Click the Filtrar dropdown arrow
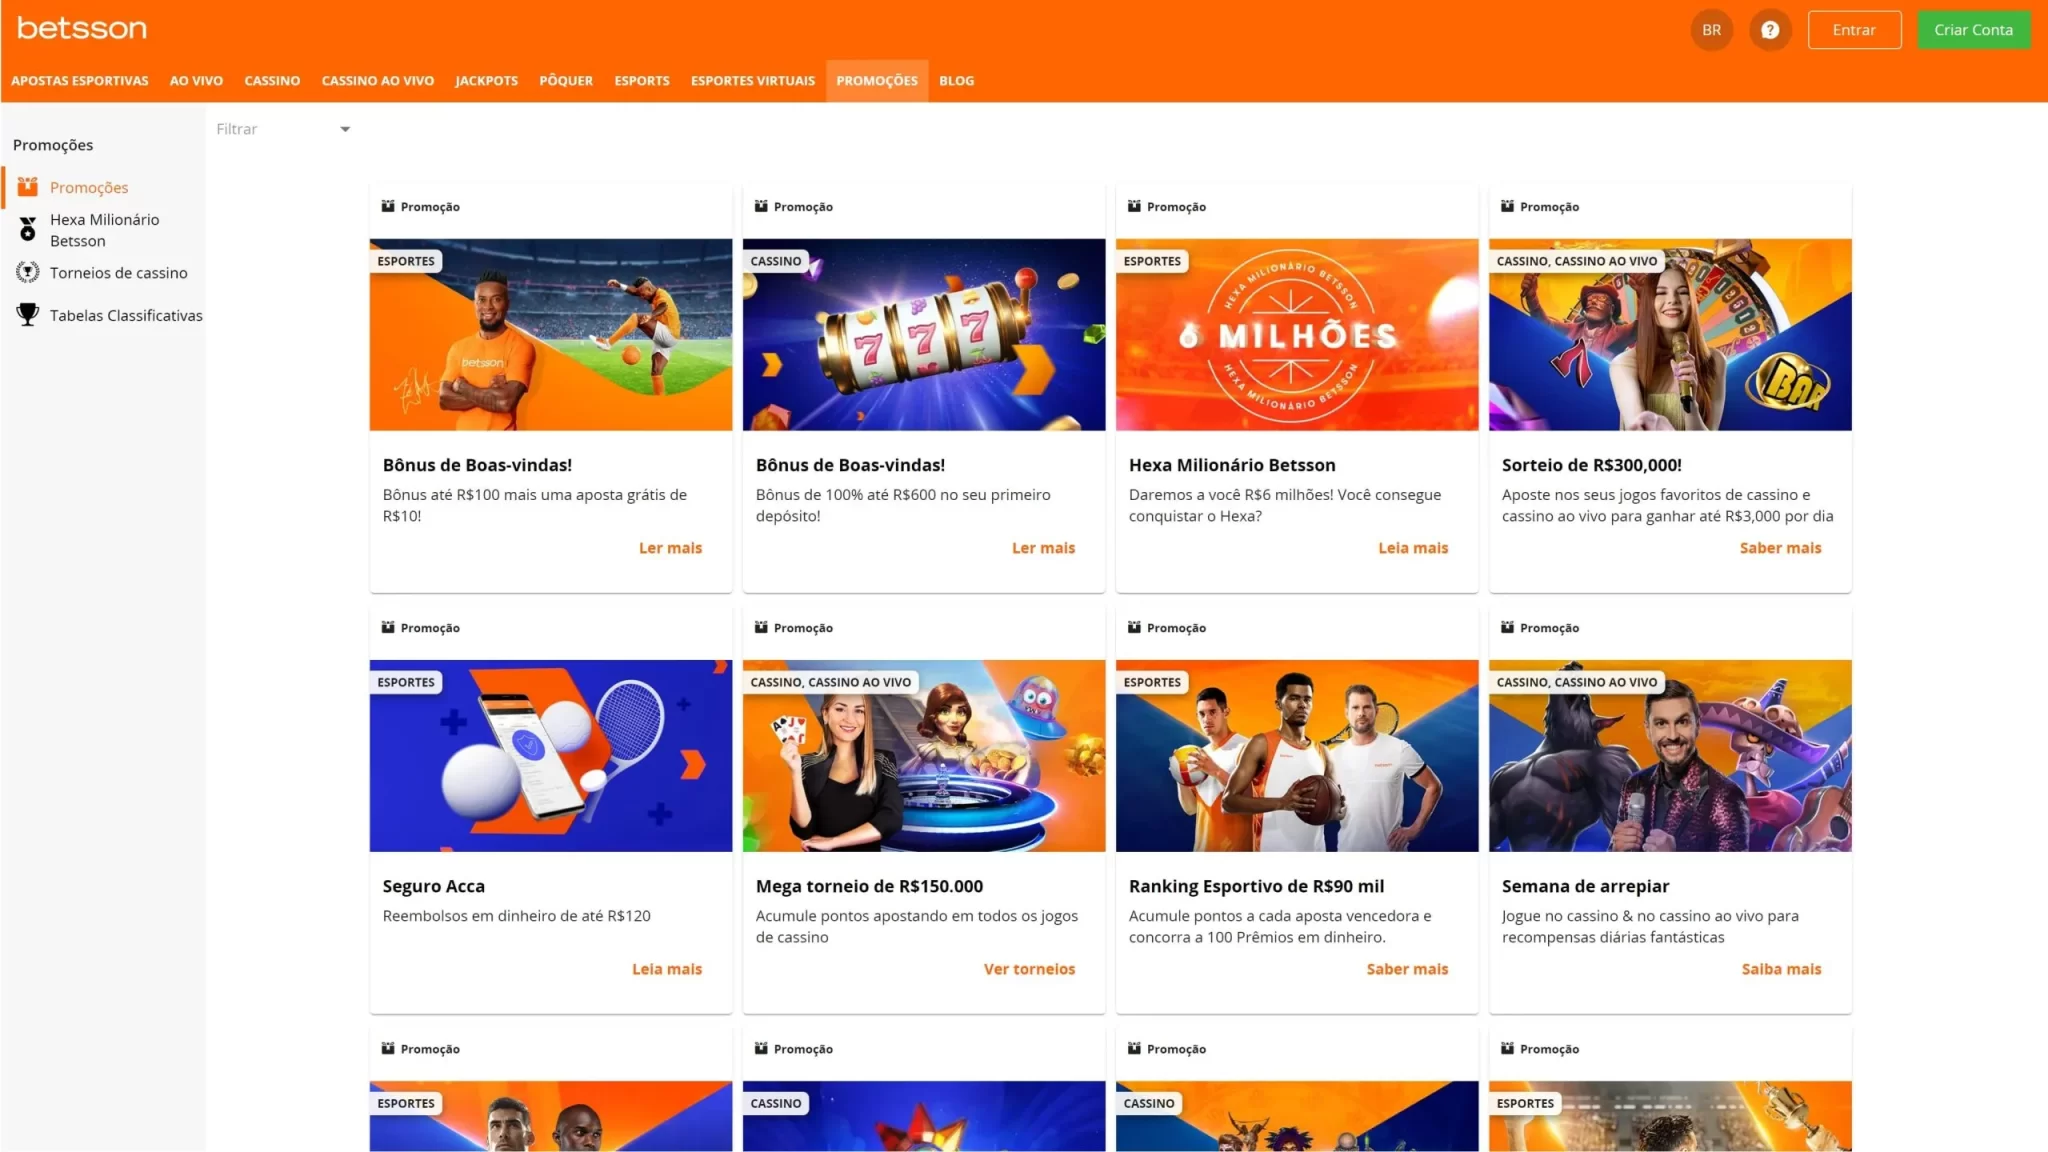This screenshot has width=2048, height=1152. 345,129
